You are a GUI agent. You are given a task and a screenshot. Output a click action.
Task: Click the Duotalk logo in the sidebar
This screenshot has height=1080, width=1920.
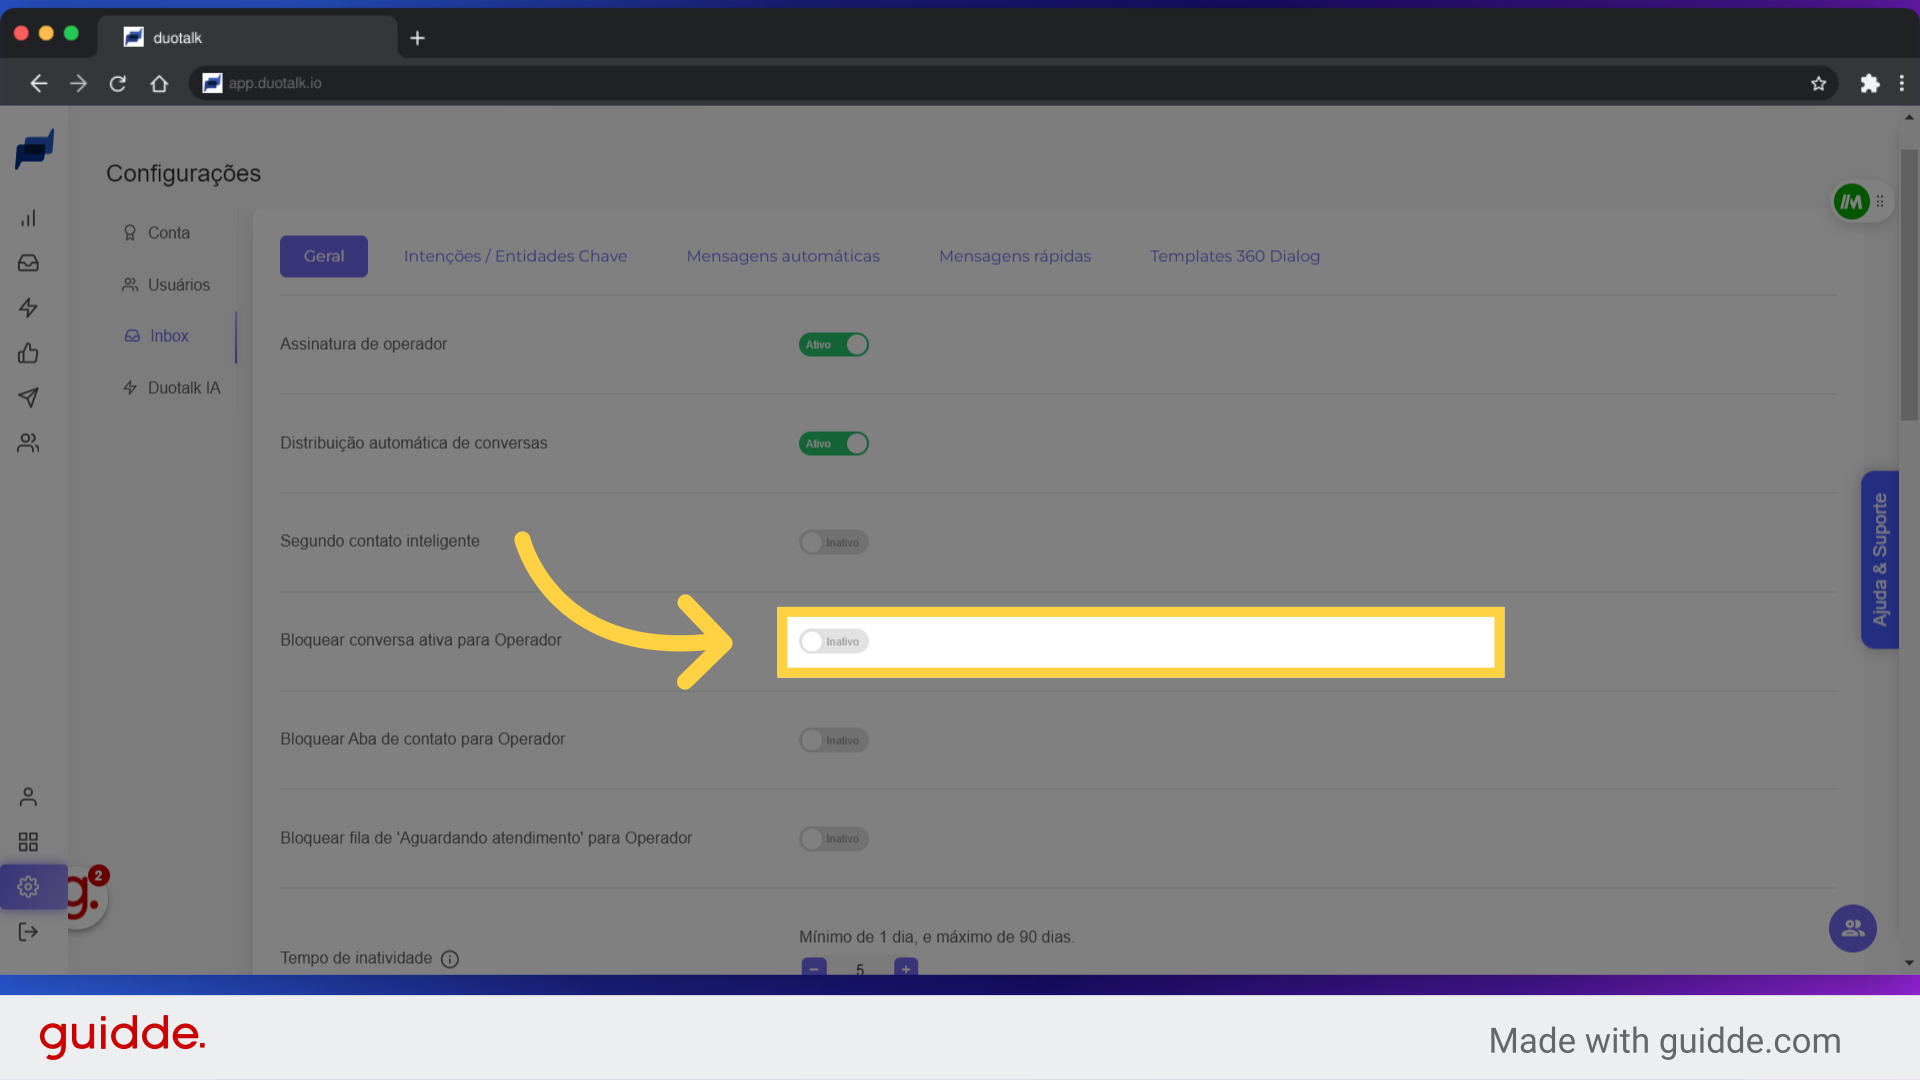34,150
